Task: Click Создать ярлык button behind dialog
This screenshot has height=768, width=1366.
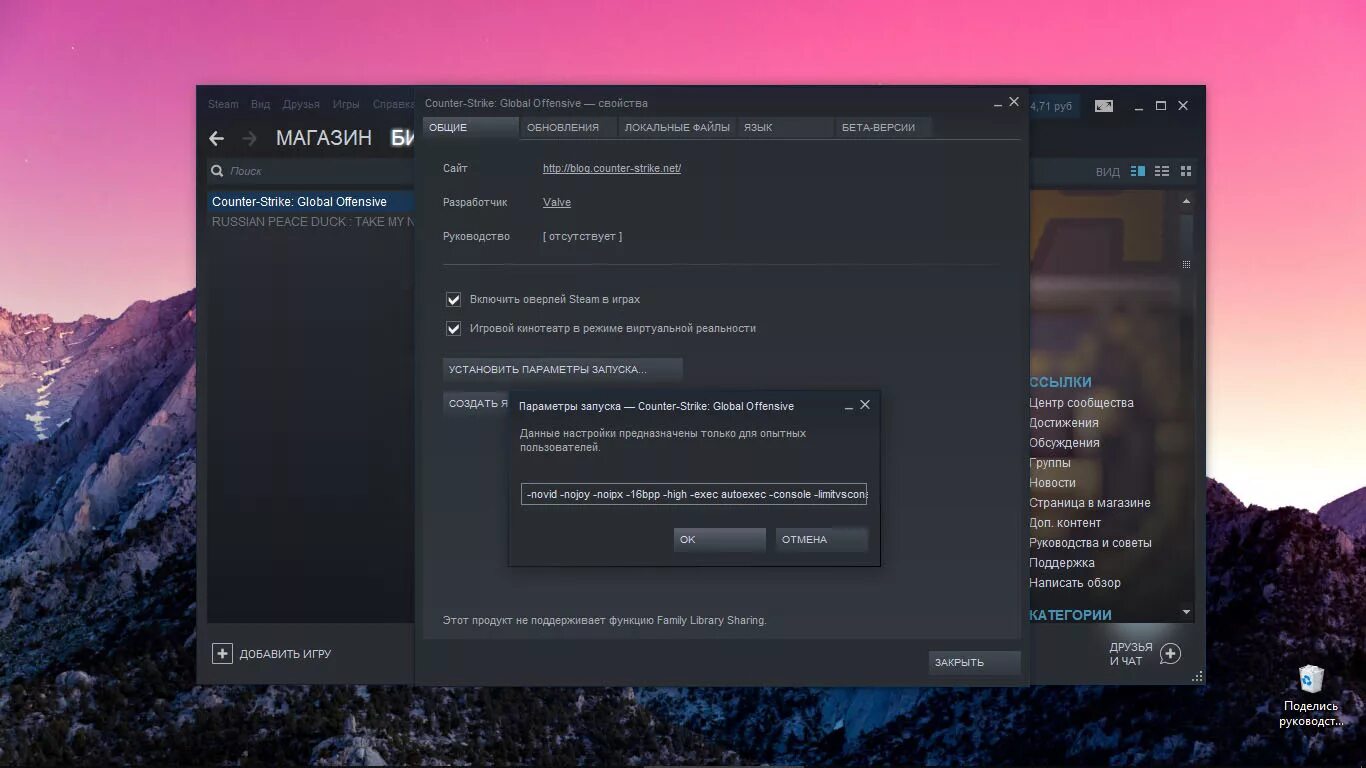Action: 476,404
